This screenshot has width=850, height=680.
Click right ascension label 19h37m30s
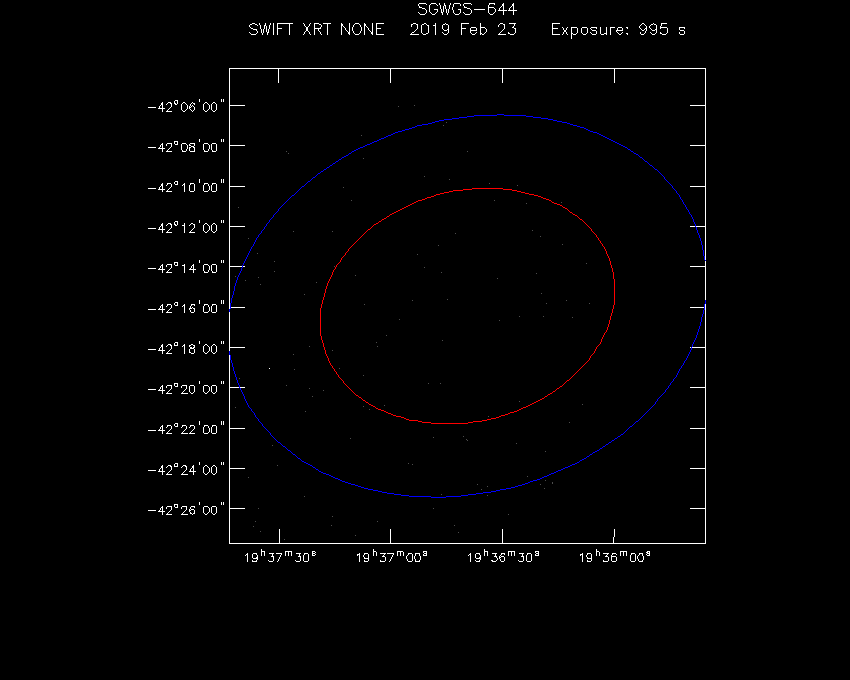(280, 557)
